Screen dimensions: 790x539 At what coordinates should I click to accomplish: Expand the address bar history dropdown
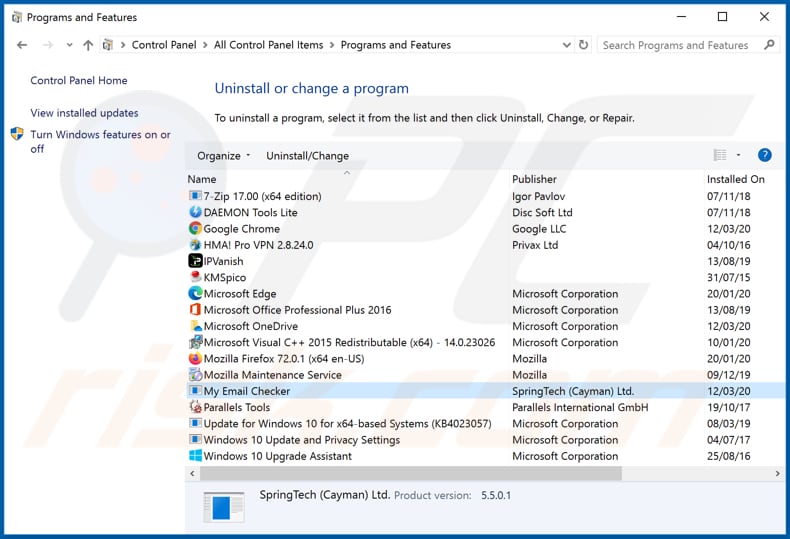pyautogui.click(x=566, y=45)
